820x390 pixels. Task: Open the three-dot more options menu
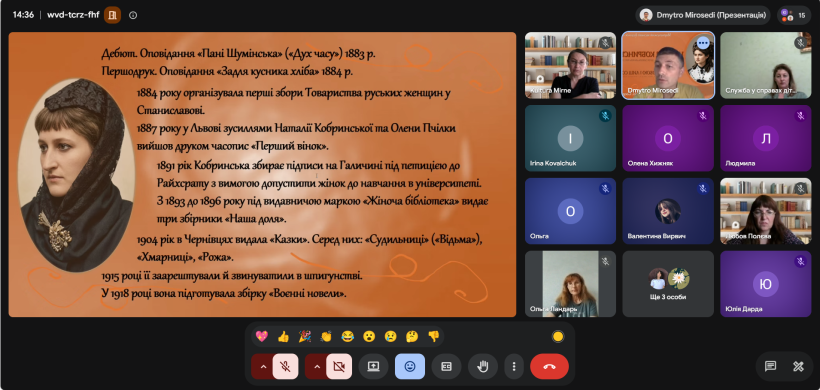(514, 366)
